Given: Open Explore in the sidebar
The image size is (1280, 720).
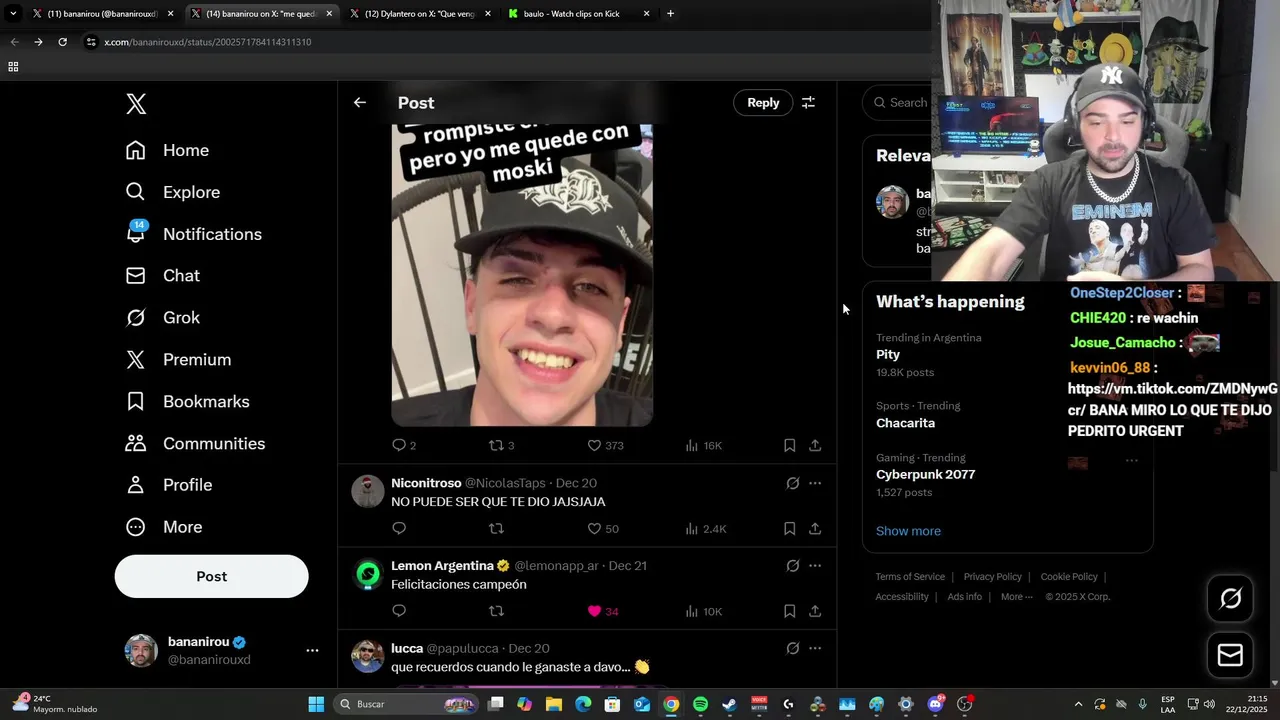Looking at the screenshot, I should [172, 192].
